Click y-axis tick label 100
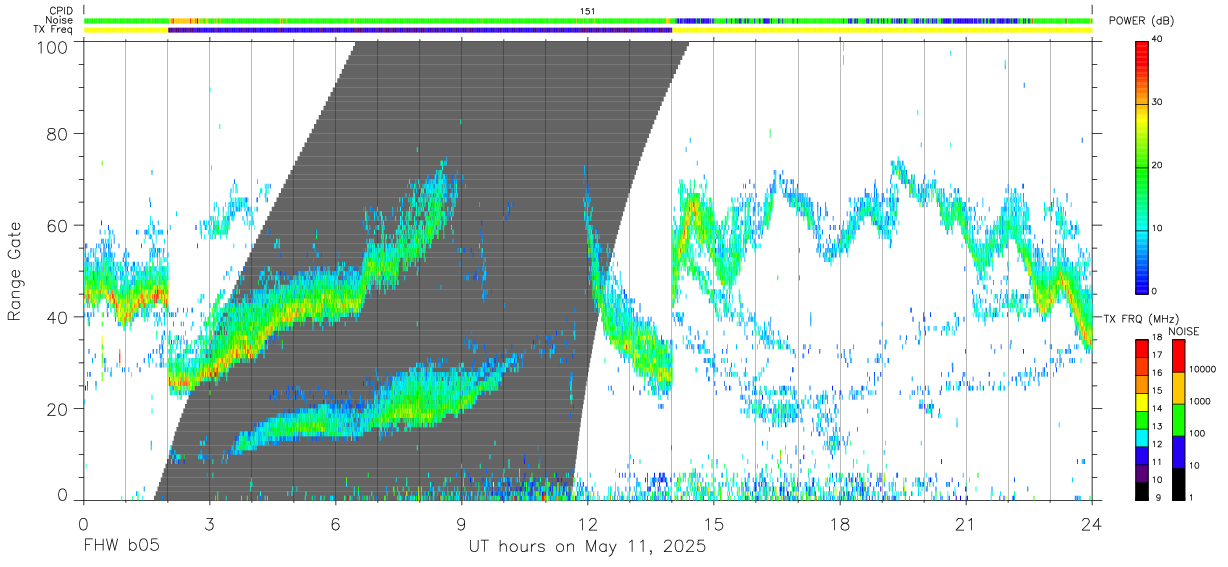The width and height of the screenshot is (1228, 567). coord(51,47)
